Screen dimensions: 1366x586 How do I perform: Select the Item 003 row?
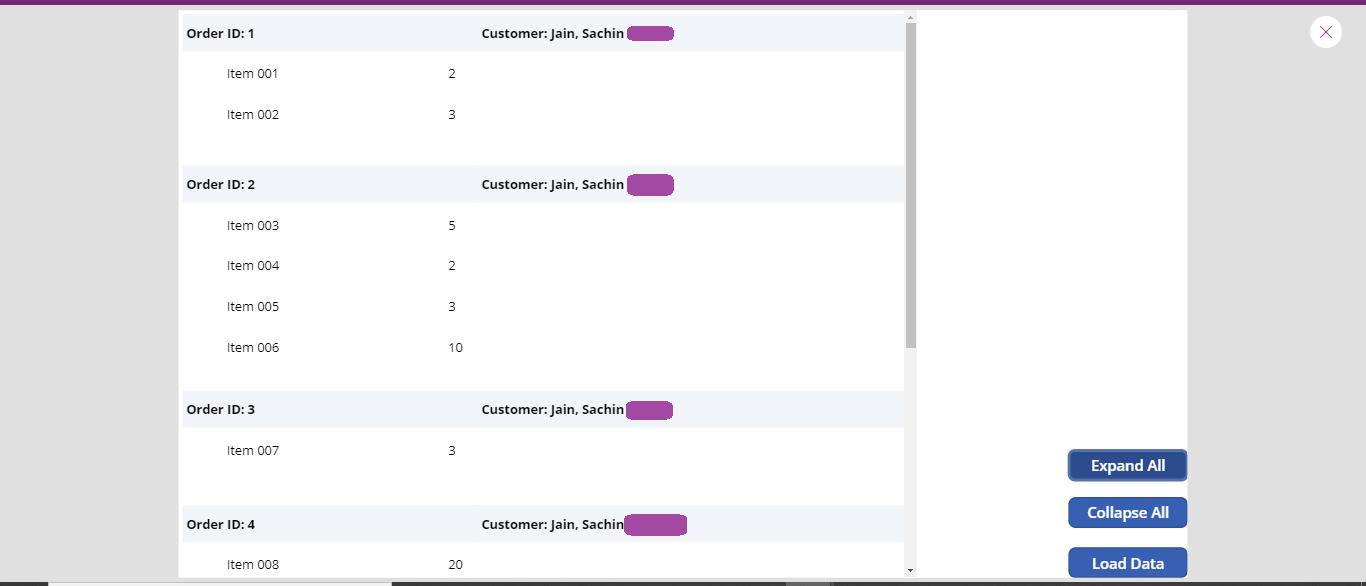[x=252, y=225]
